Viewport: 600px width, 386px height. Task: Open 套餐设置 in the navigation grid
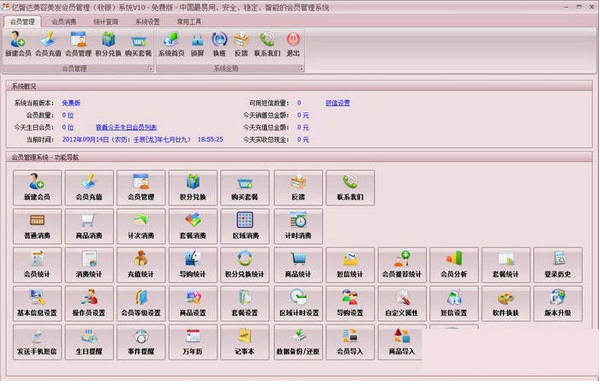pos(245,304)
